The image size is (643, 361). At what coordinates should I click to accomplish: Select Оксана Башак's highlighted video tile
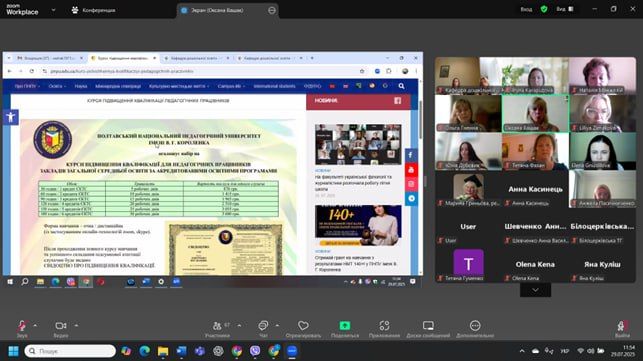click(535, 113)
